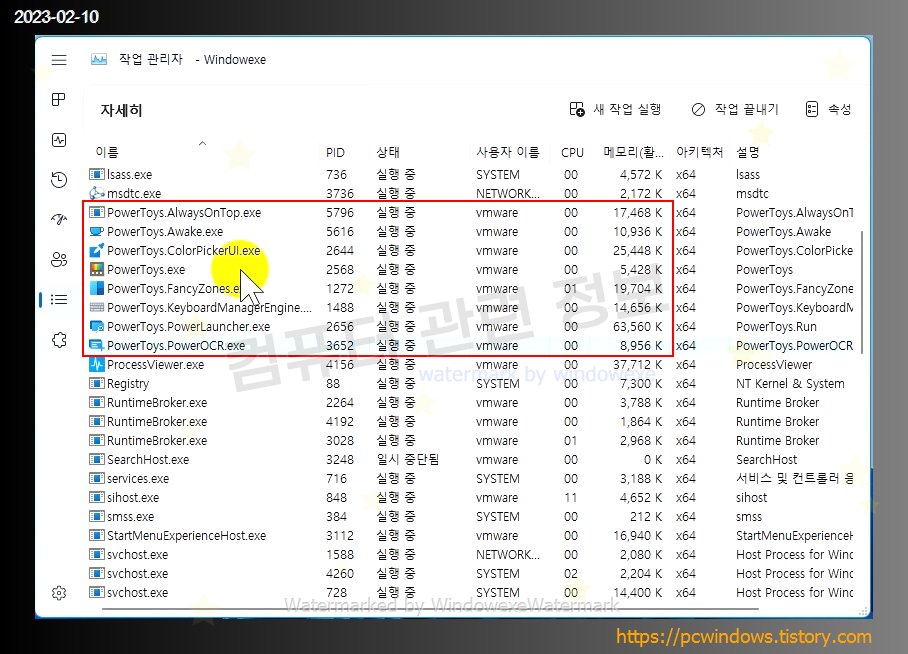Select RuntimeBroker.exe with PID 3028
Screen dimensions: 908x654
[x=157, y=441]
